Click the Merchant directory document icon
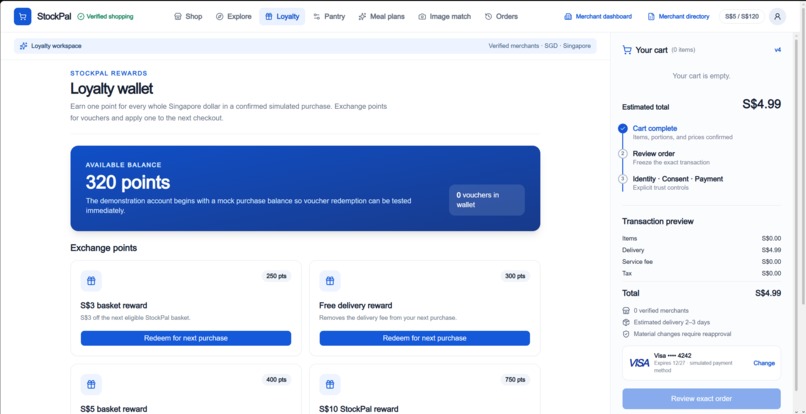The image size is (806, 414). [651, 16]
